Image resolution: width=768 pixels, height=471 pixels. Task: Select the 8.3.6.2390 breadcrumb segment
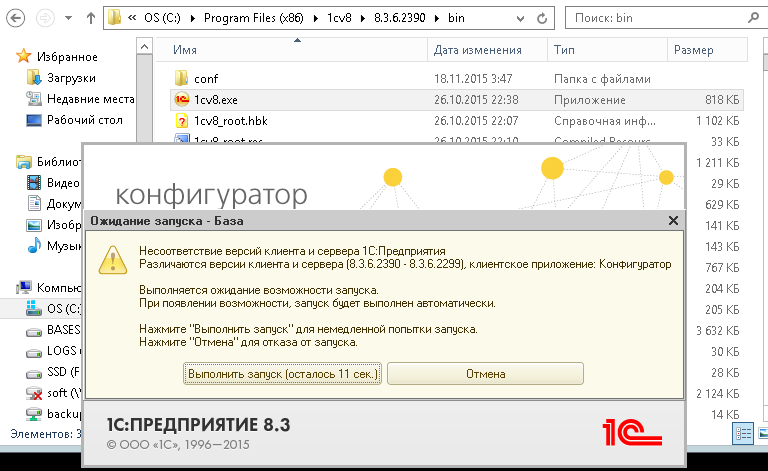400,18
